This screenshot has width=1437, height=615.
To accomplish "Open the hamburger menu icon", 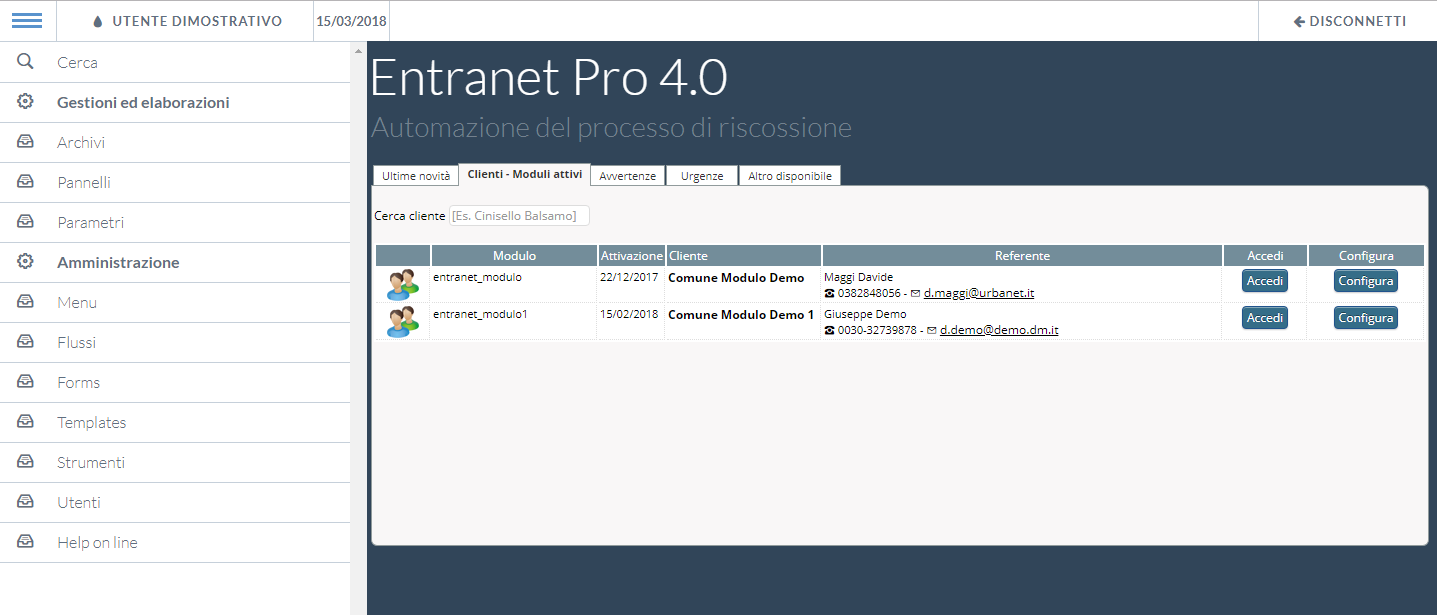I will tap(27, 21).
